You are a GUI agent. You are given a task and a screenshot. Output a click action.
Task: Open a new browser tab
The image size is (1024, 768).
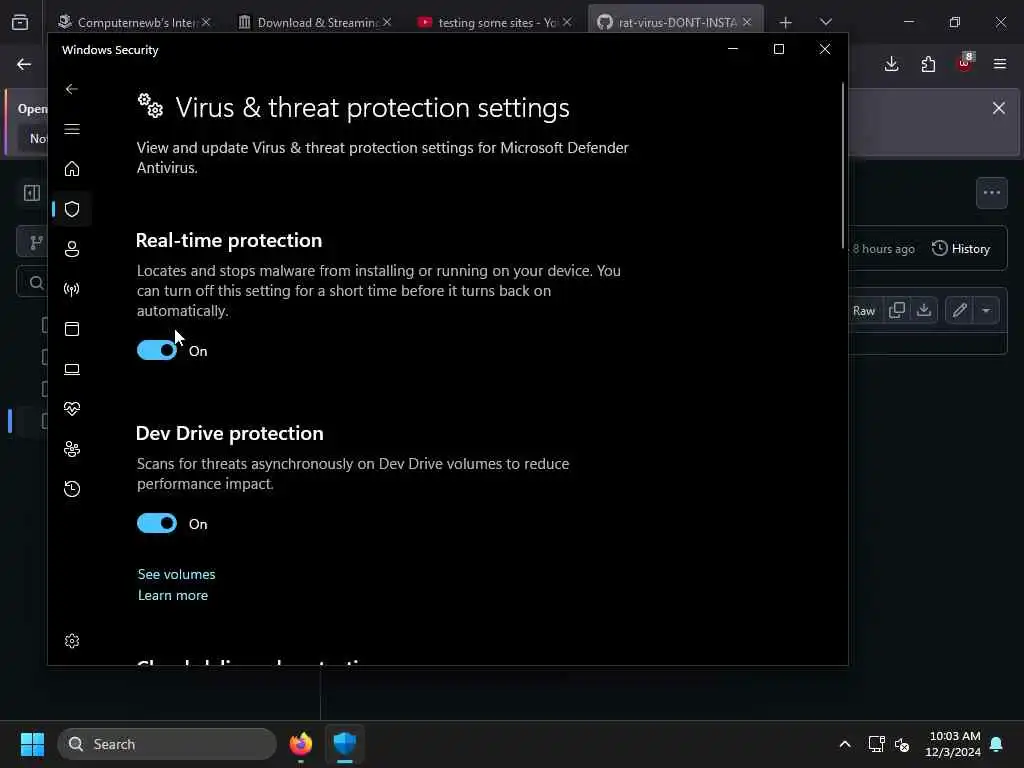[x=786, y=23]
